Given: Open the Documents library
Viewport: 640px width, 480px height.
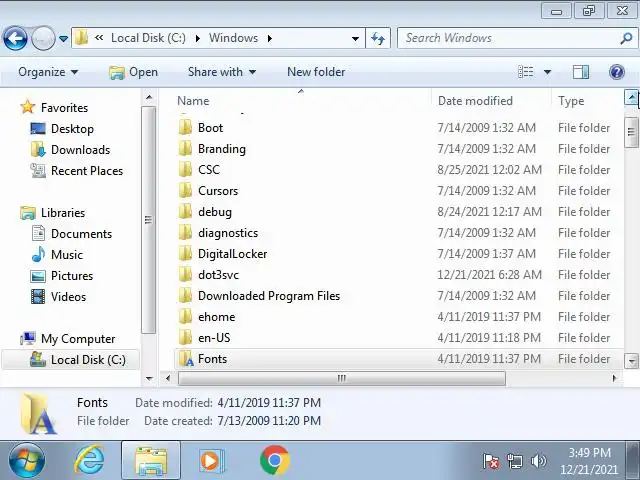Looking at the screenshot, I should point(81,234).
